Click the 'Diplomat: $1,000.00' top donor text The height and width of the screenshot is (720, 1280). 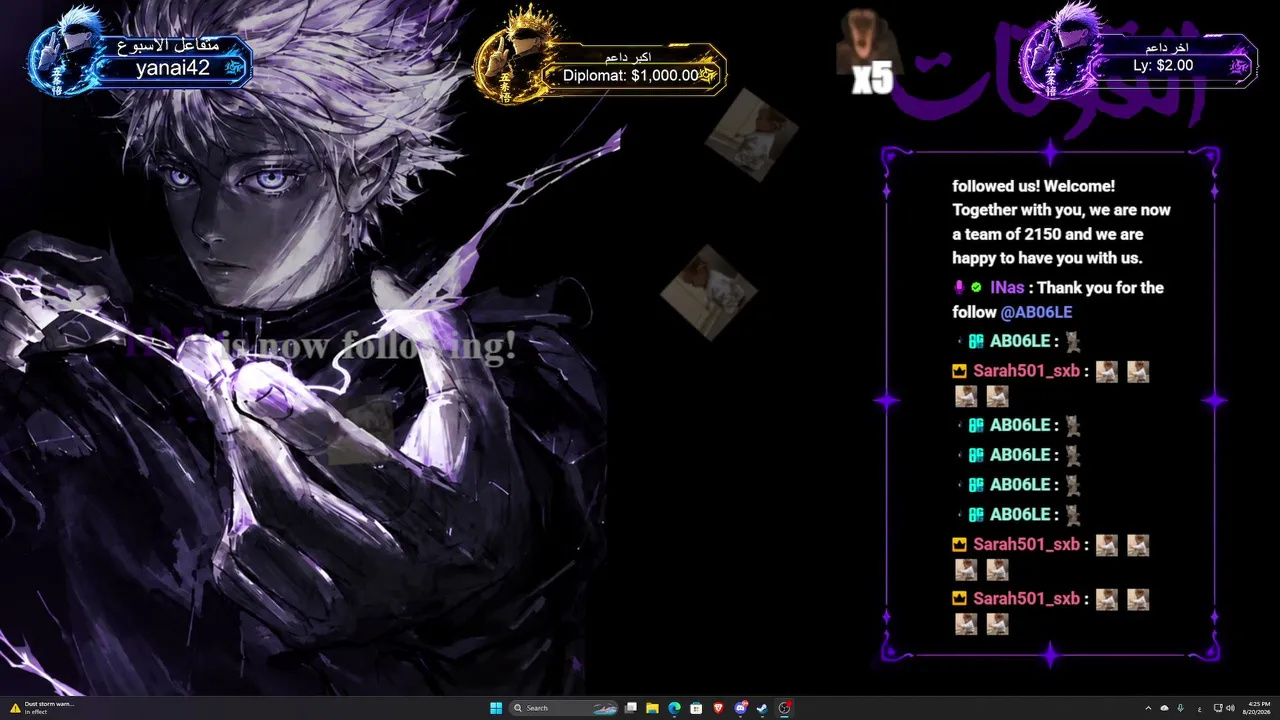pyautogui.click(x=631, y=75)
